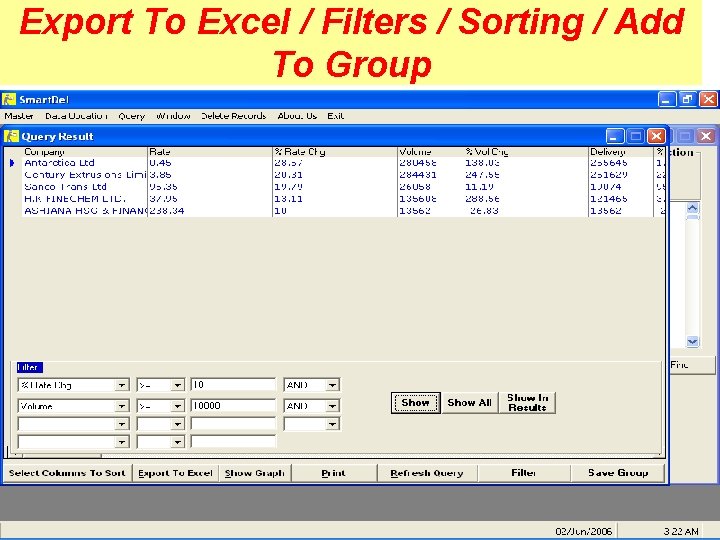Expand the empty fourth-row operator dropdown
Screen dimensions: 720x540
click(178, 442)
